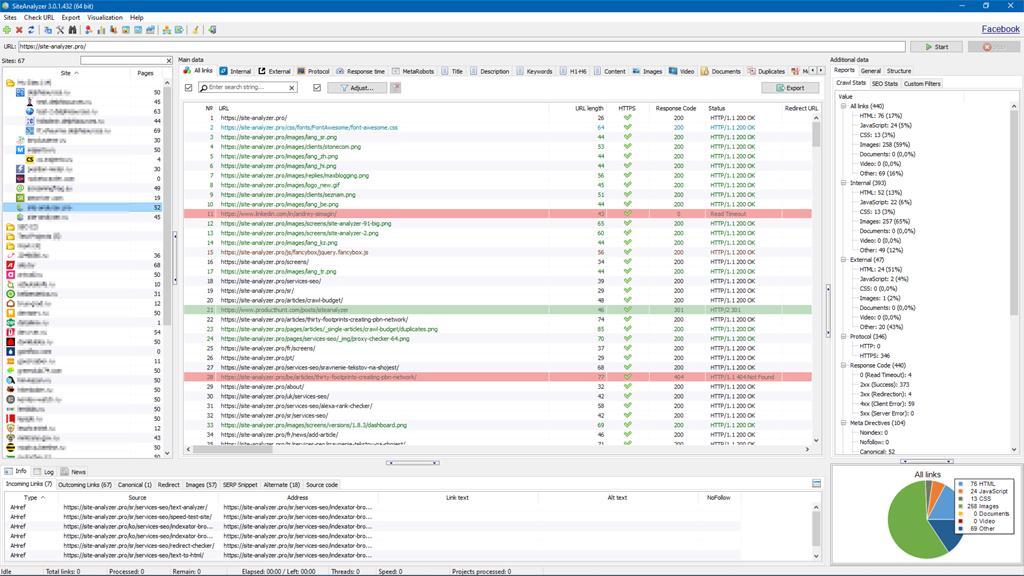Open the Adjust dropdown above the URL list
This screenshot has height=576, width=1024.
tap(356, 88)
